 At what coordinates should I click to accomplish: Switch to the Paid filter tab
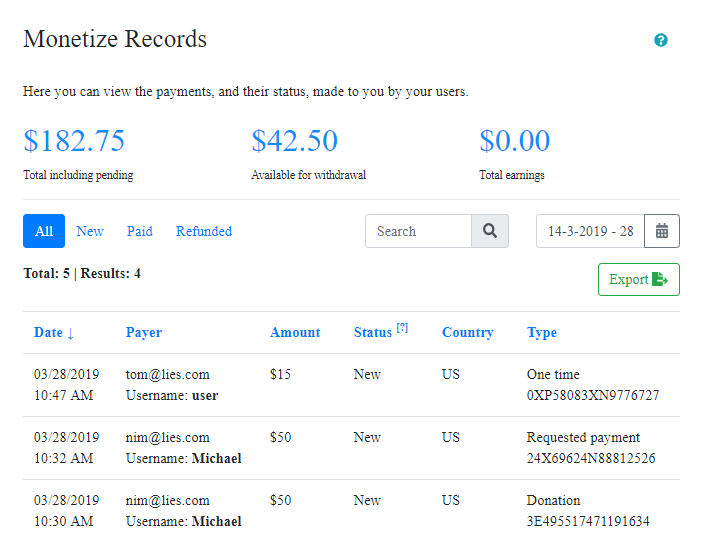(140, 231)
